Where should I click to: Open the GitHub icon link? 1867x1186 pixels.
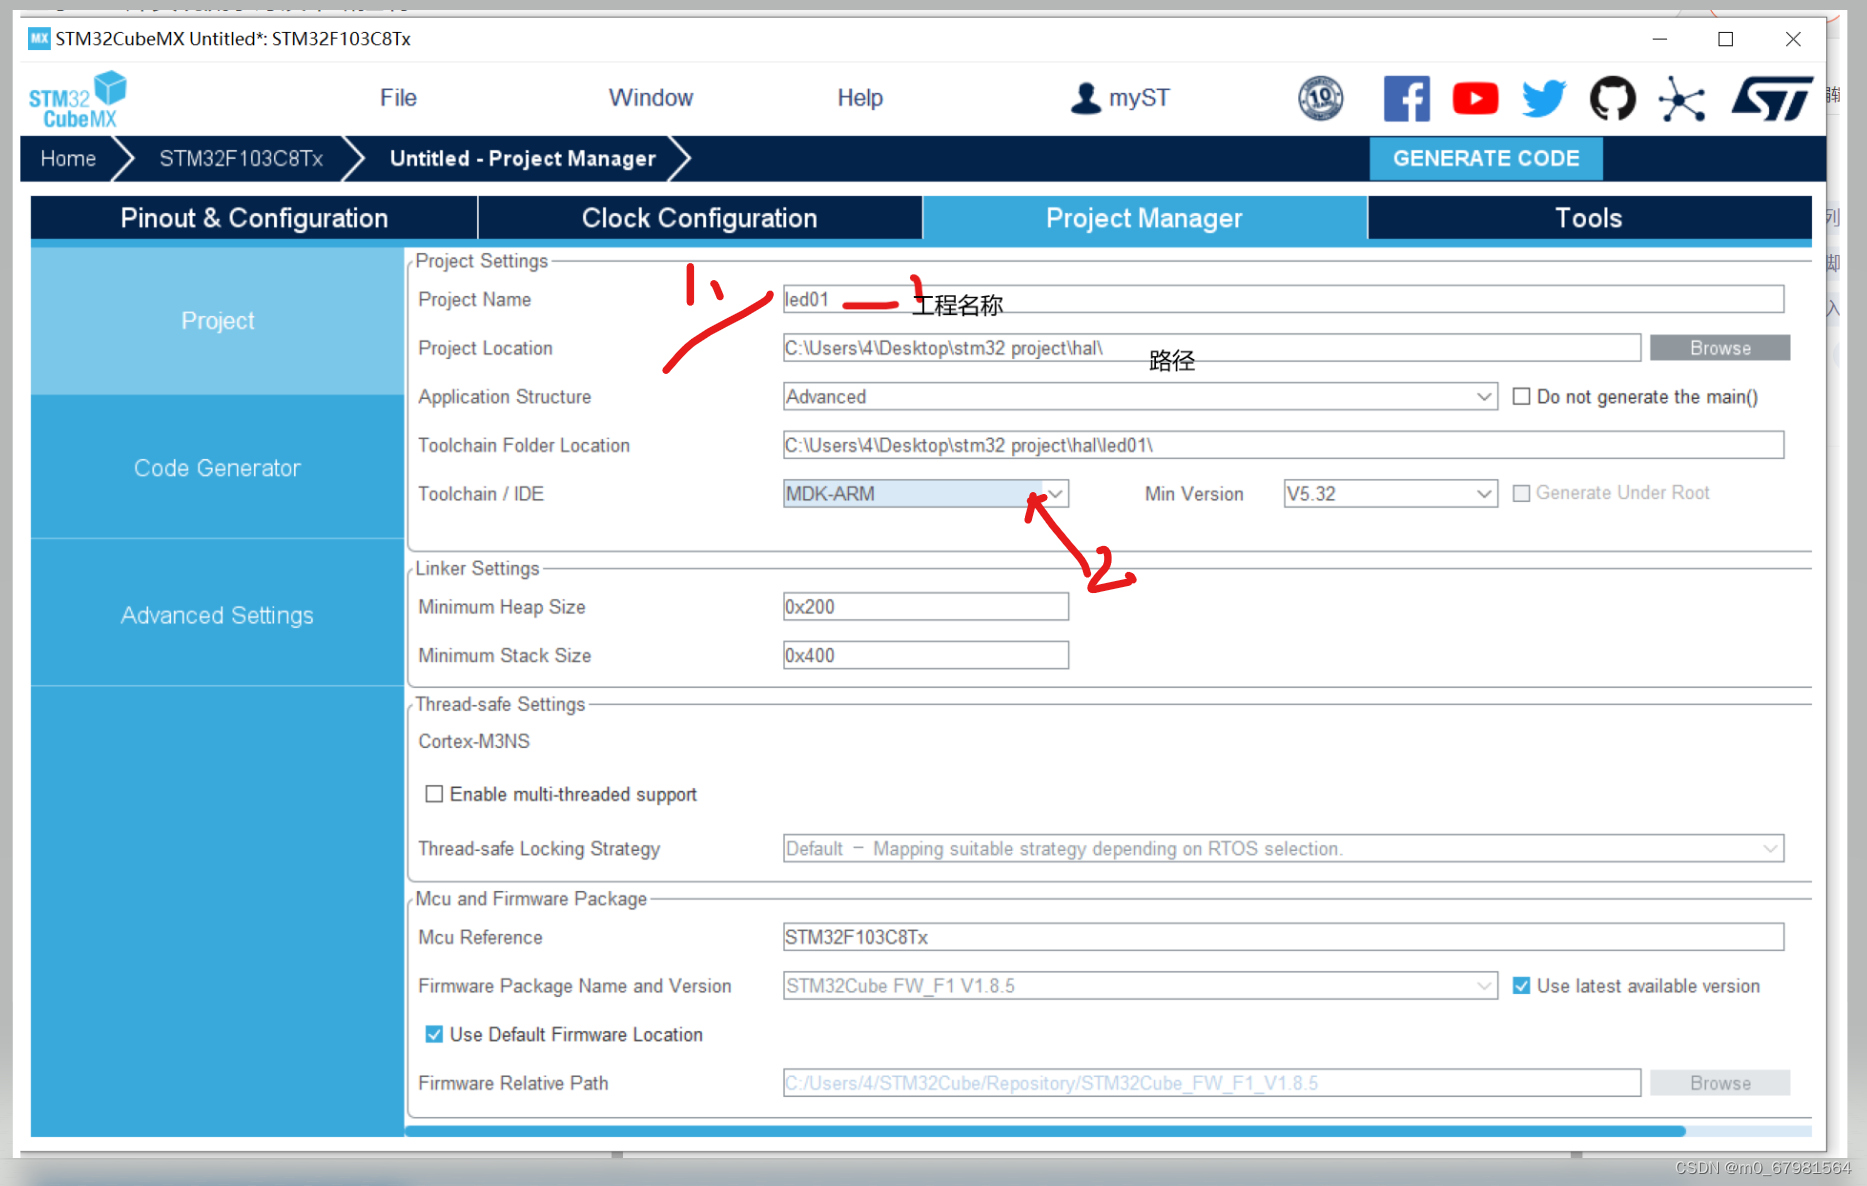click(1612, 98)
